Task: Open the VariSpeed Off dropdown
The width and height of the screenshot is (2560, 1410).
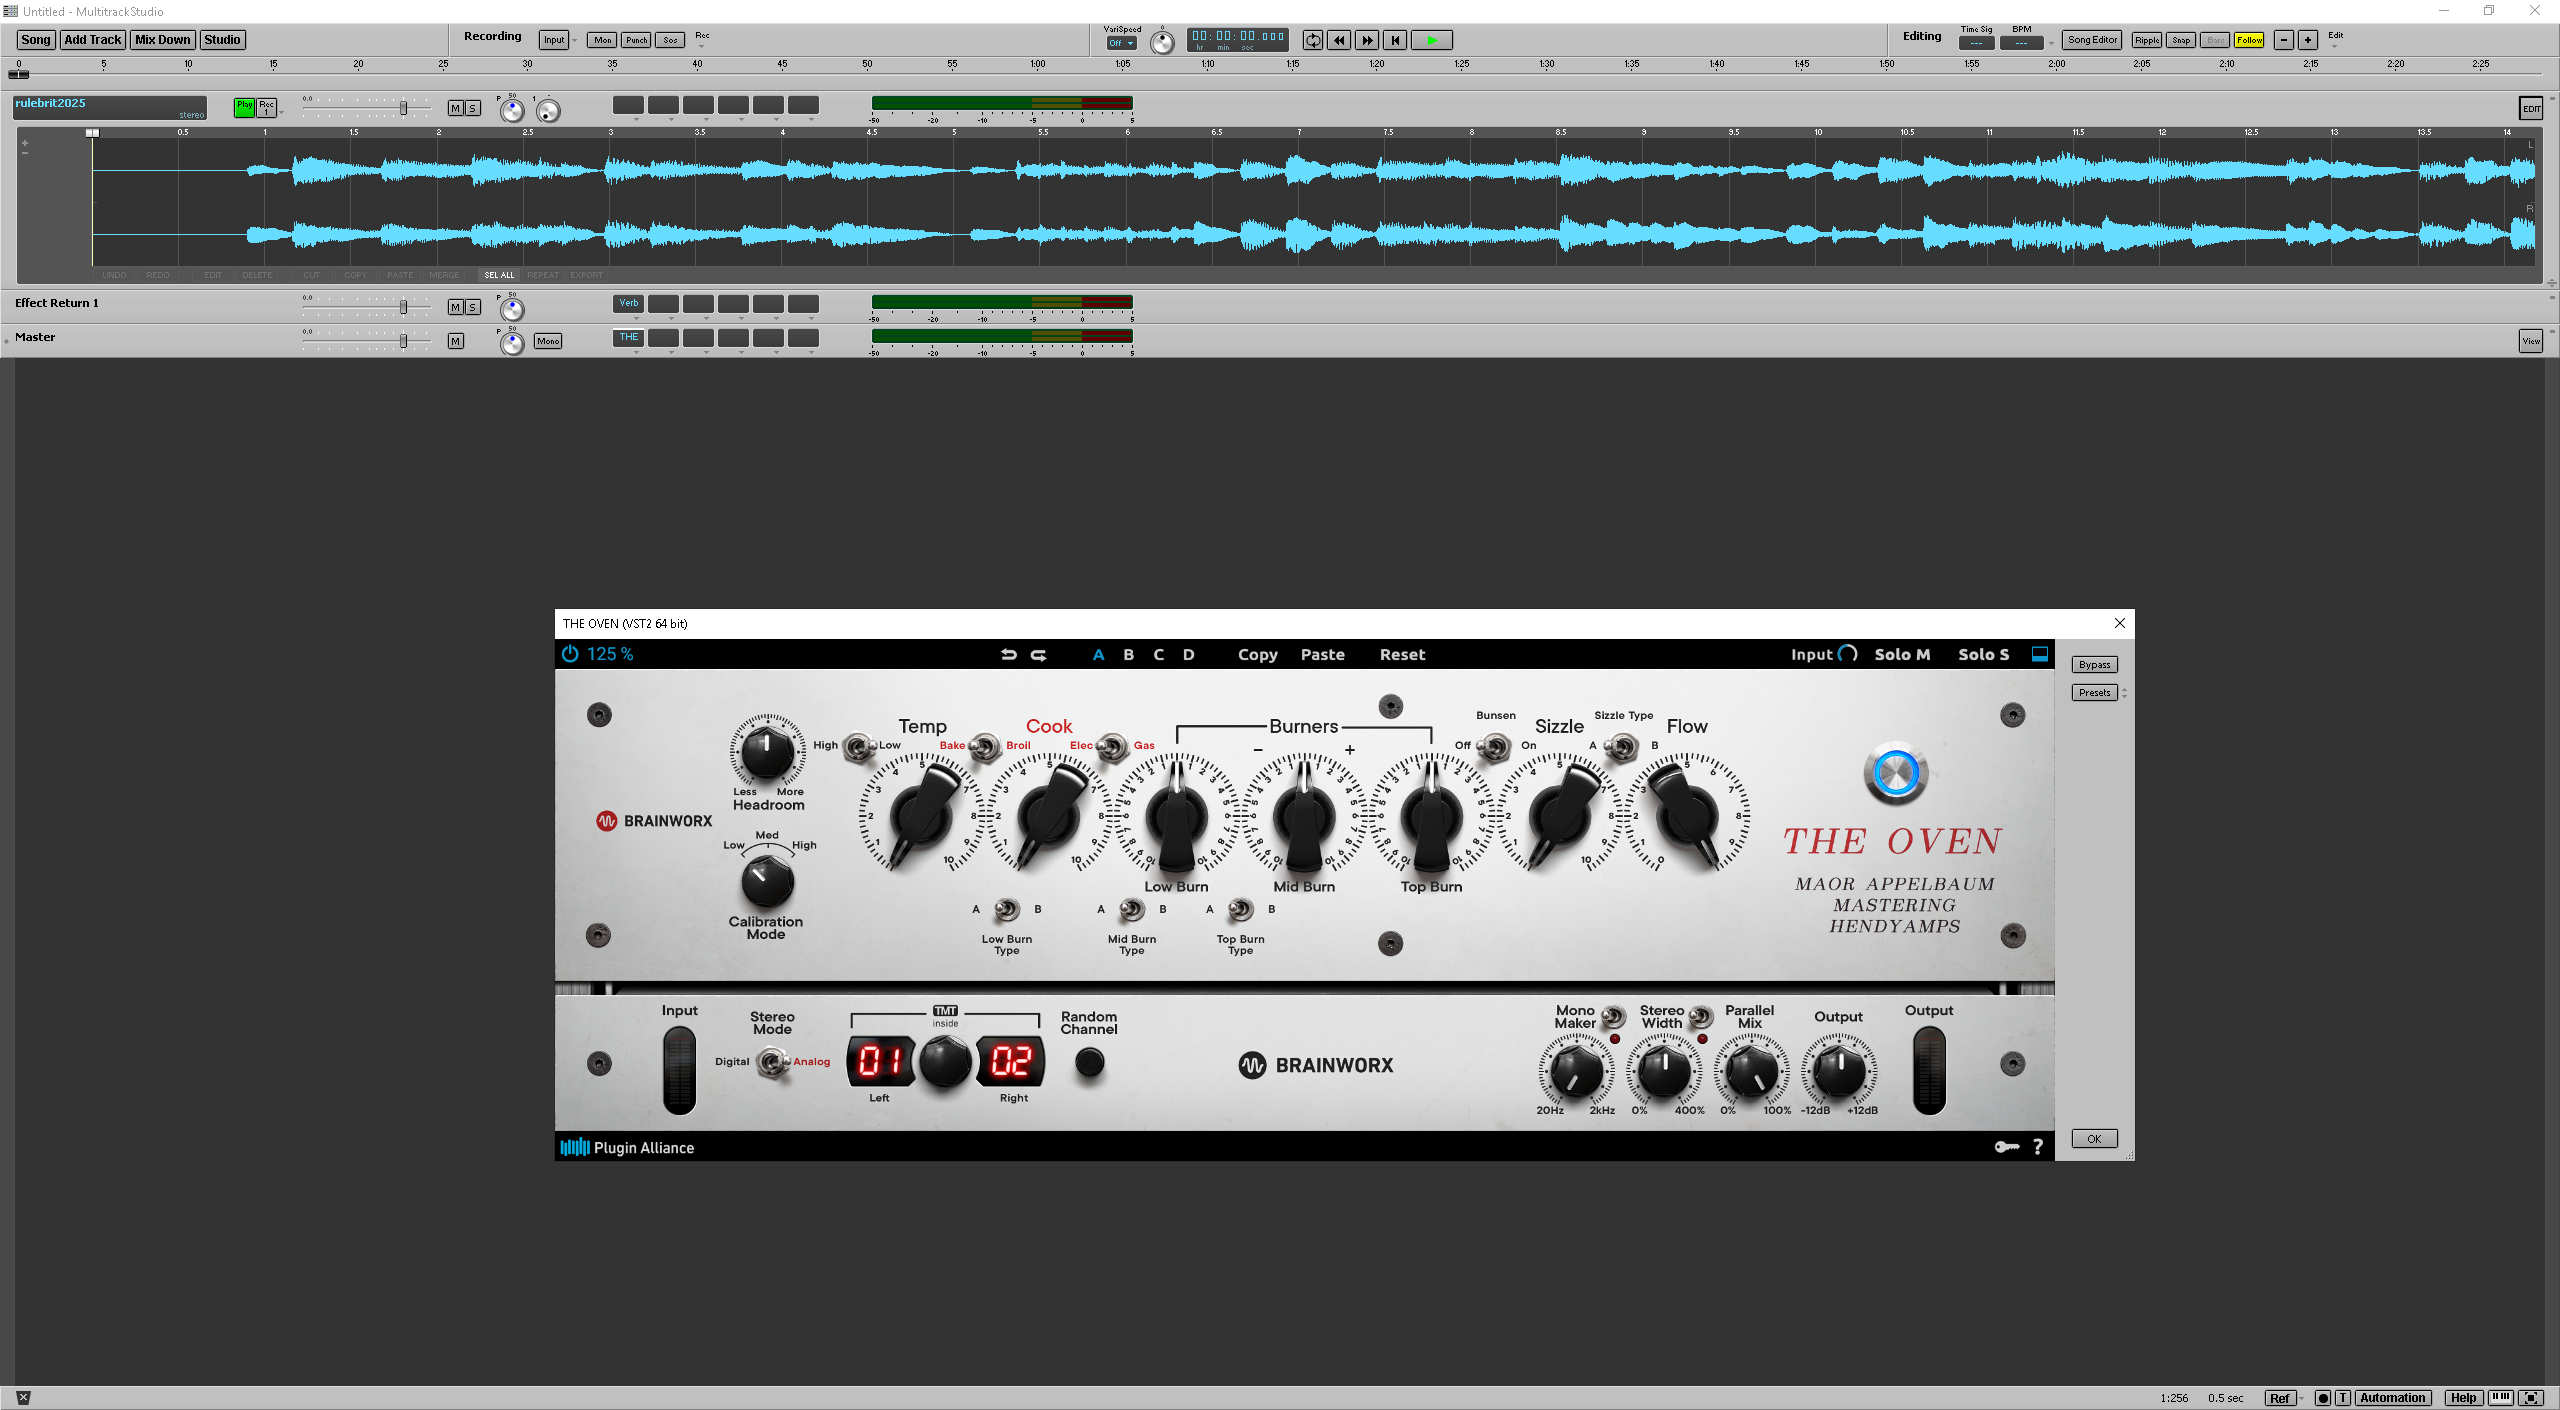Action: [x=1121, y=43]
